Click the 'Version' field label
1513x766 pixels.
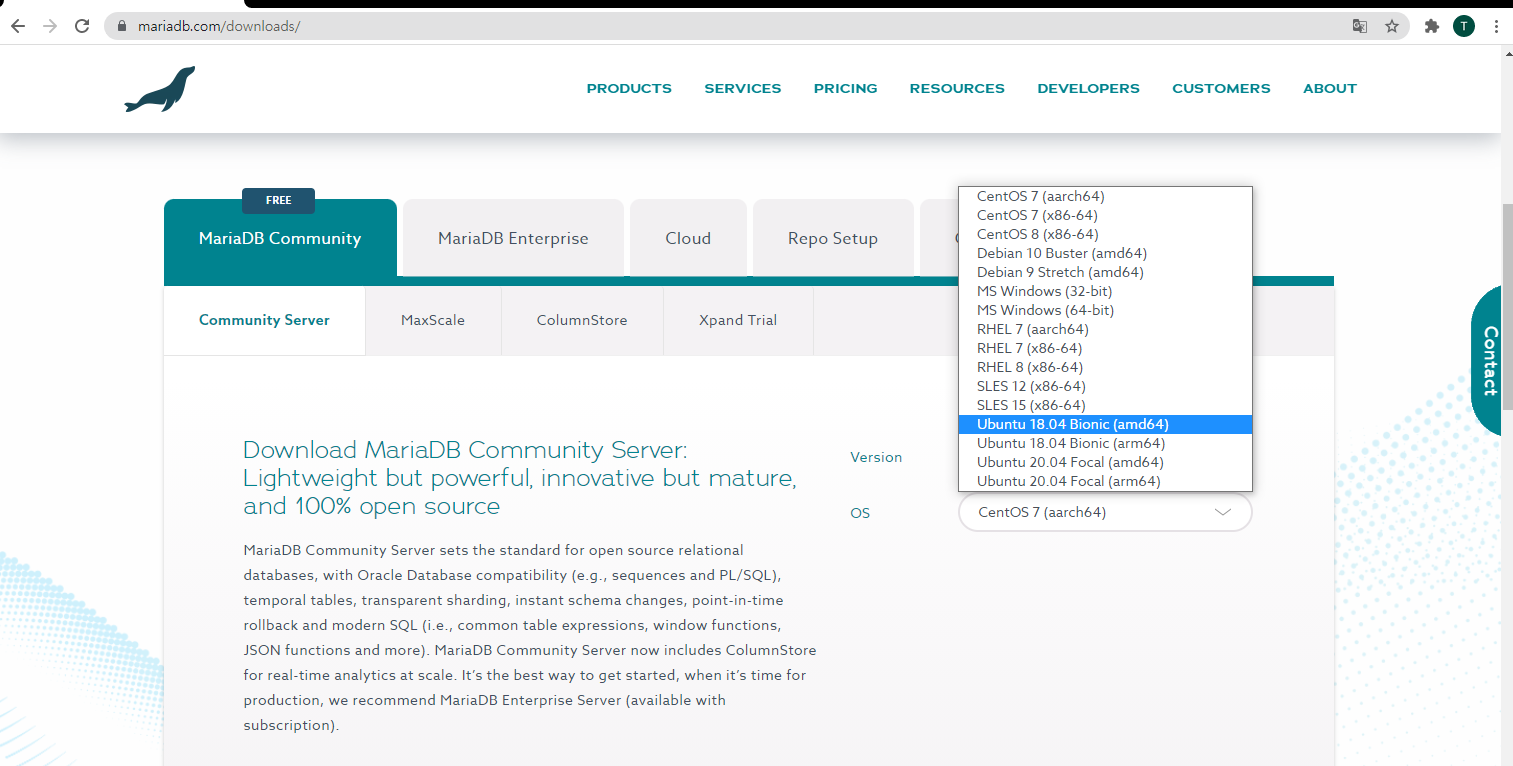(876, 457)
